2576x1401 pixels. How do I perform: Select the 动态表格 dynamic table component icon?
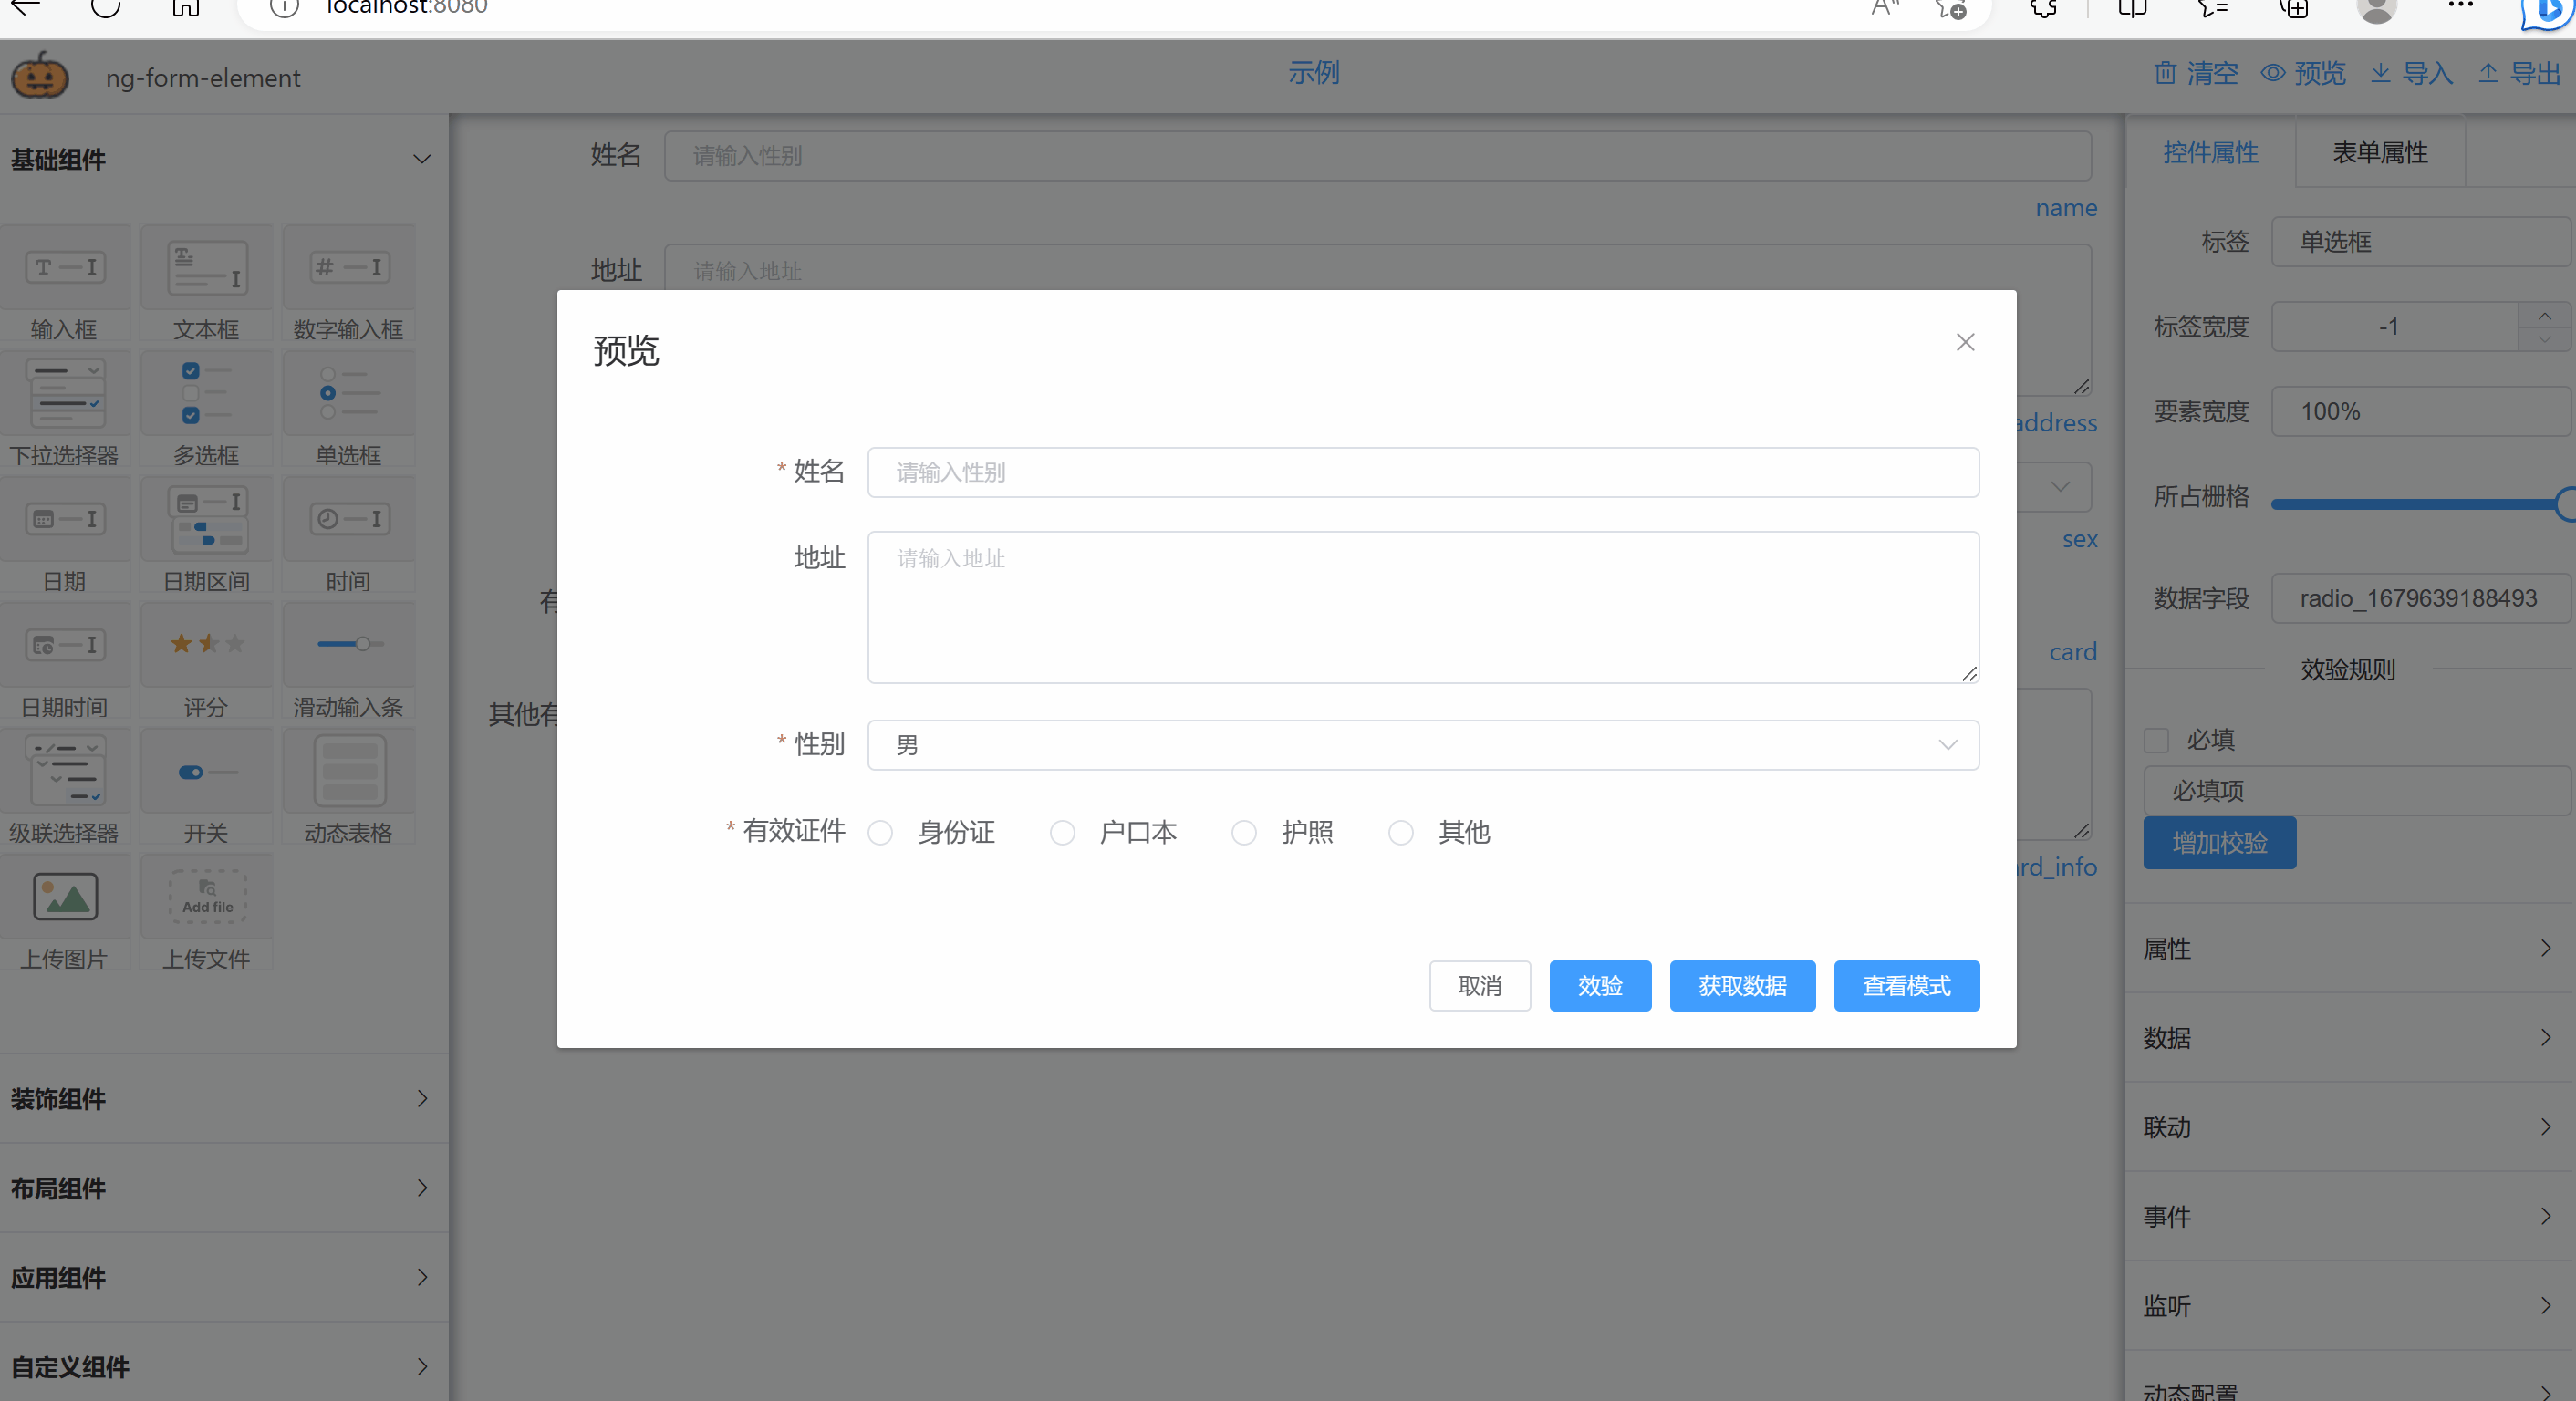349,771
